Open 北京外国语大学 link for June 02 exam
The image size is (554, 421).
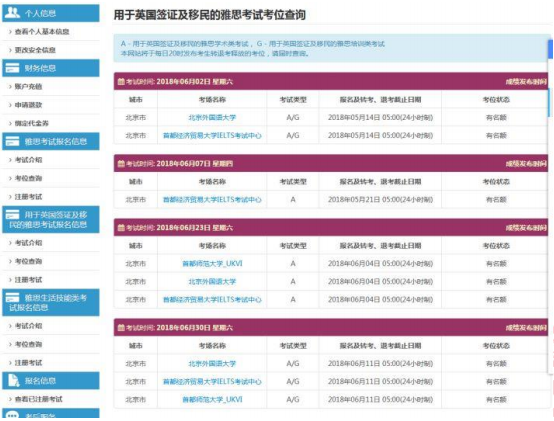click(x=212, y=118)
